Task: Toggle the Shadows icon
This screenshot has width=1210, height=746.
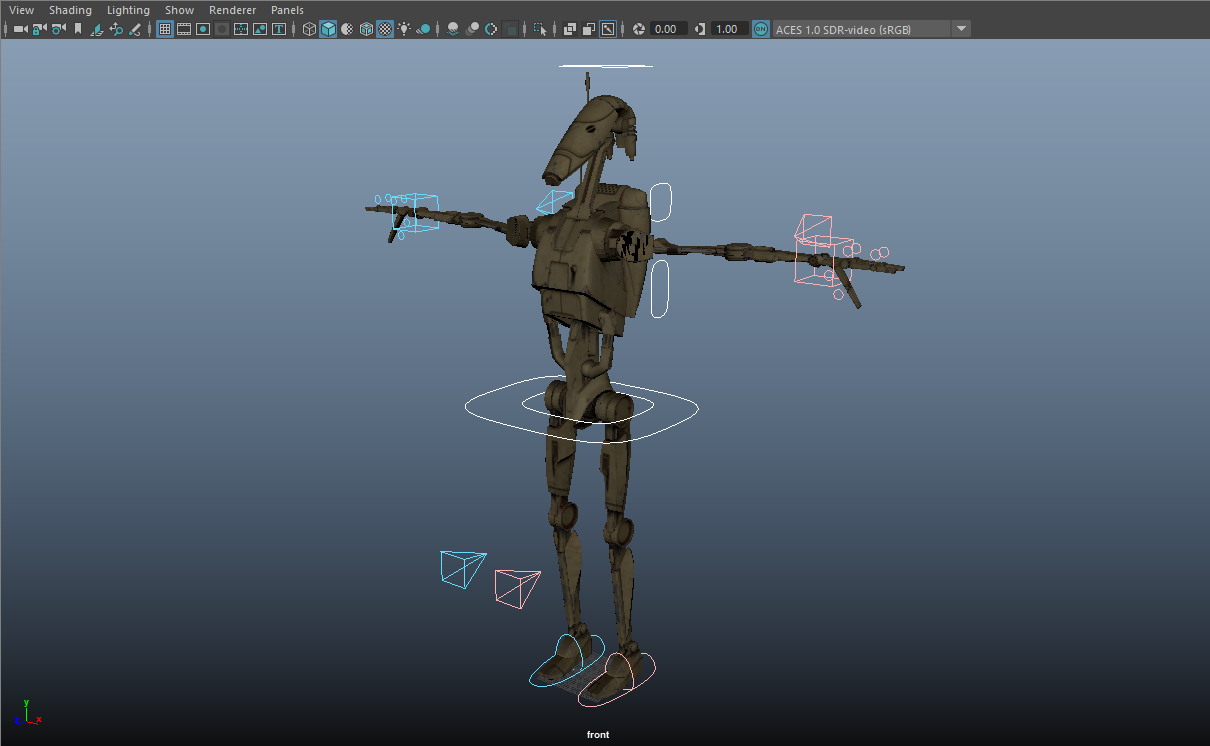Action: pos(423,29)
